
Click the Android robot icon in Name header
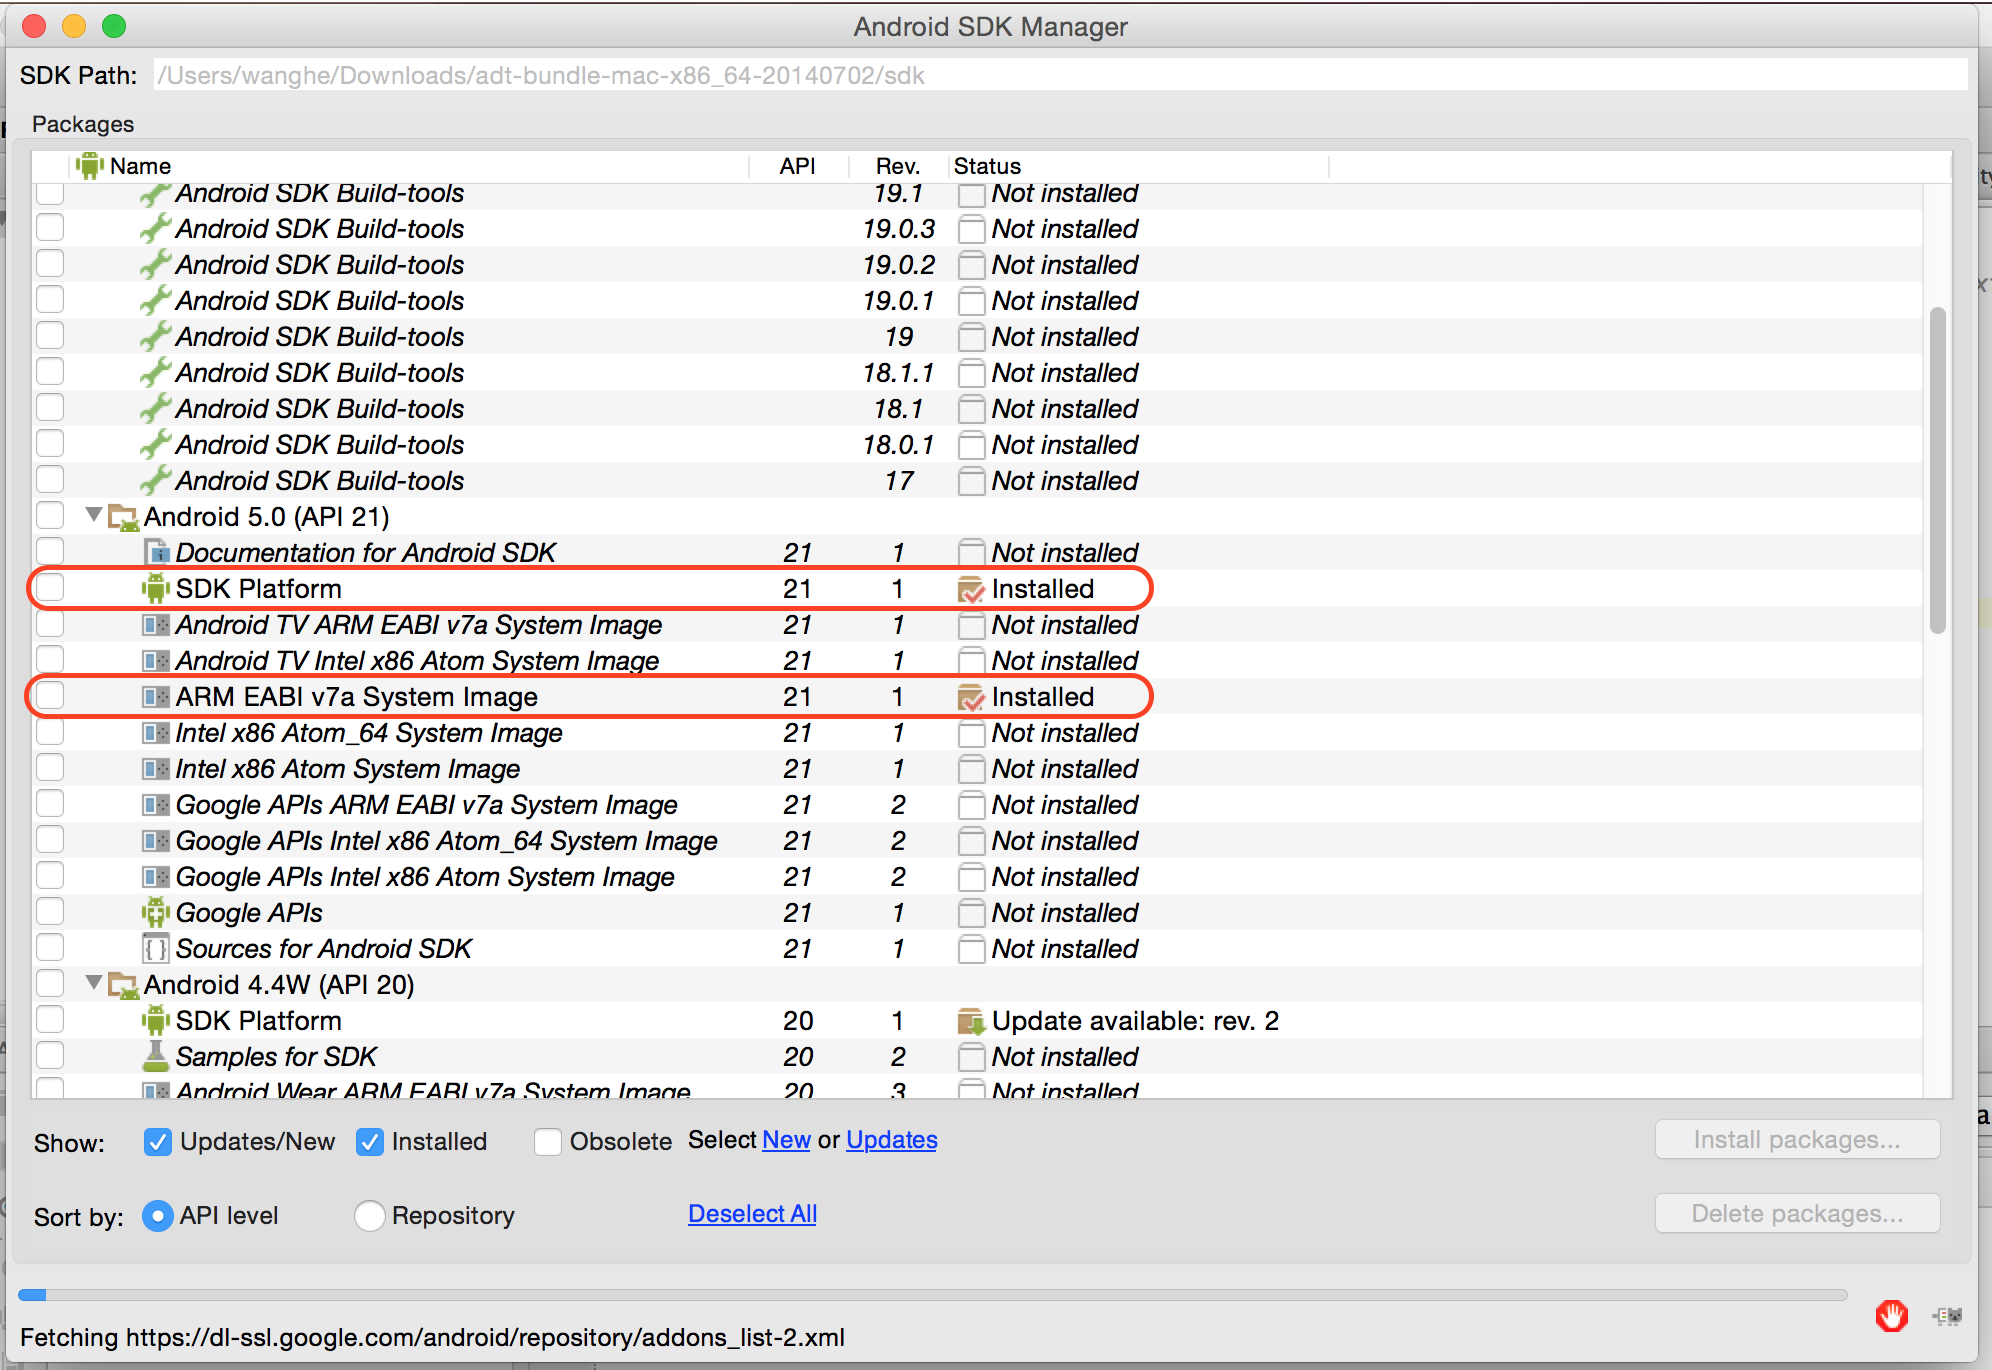(90, 166)
